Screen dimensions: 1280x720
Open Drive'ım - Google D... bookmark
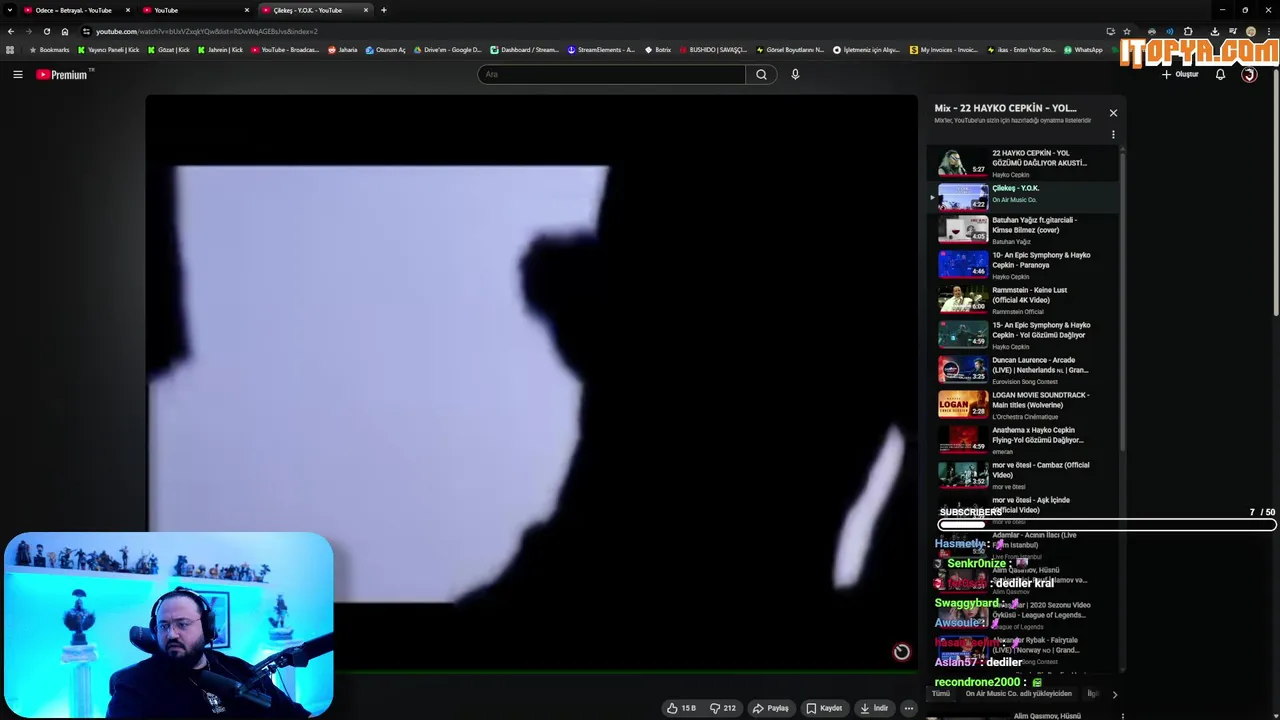pos(447,50)
